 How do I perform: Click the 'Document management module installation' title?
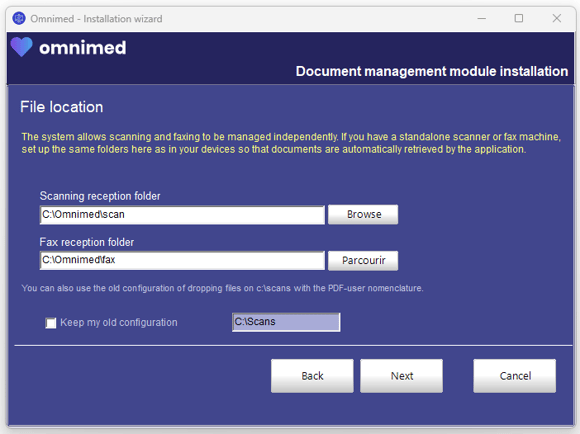tap(432, 71)
